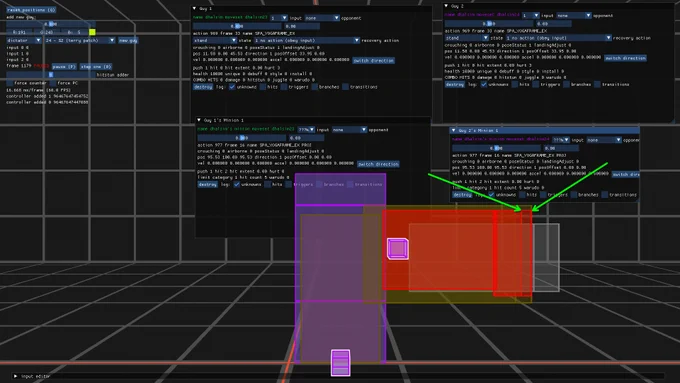Collapse the Guy 1 window
Screen dimensions: 680x383
194,8
